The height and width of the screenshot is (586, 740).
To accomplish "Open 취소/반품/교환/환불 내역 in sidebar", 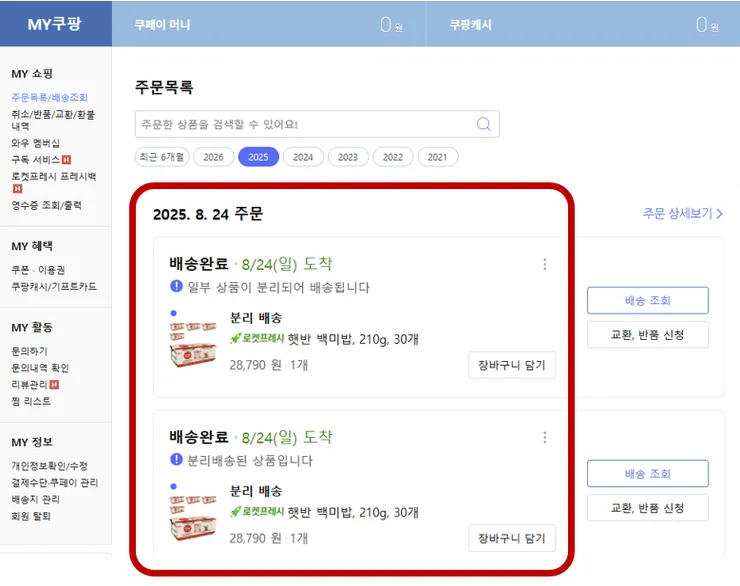I will (x=53, y=120).
